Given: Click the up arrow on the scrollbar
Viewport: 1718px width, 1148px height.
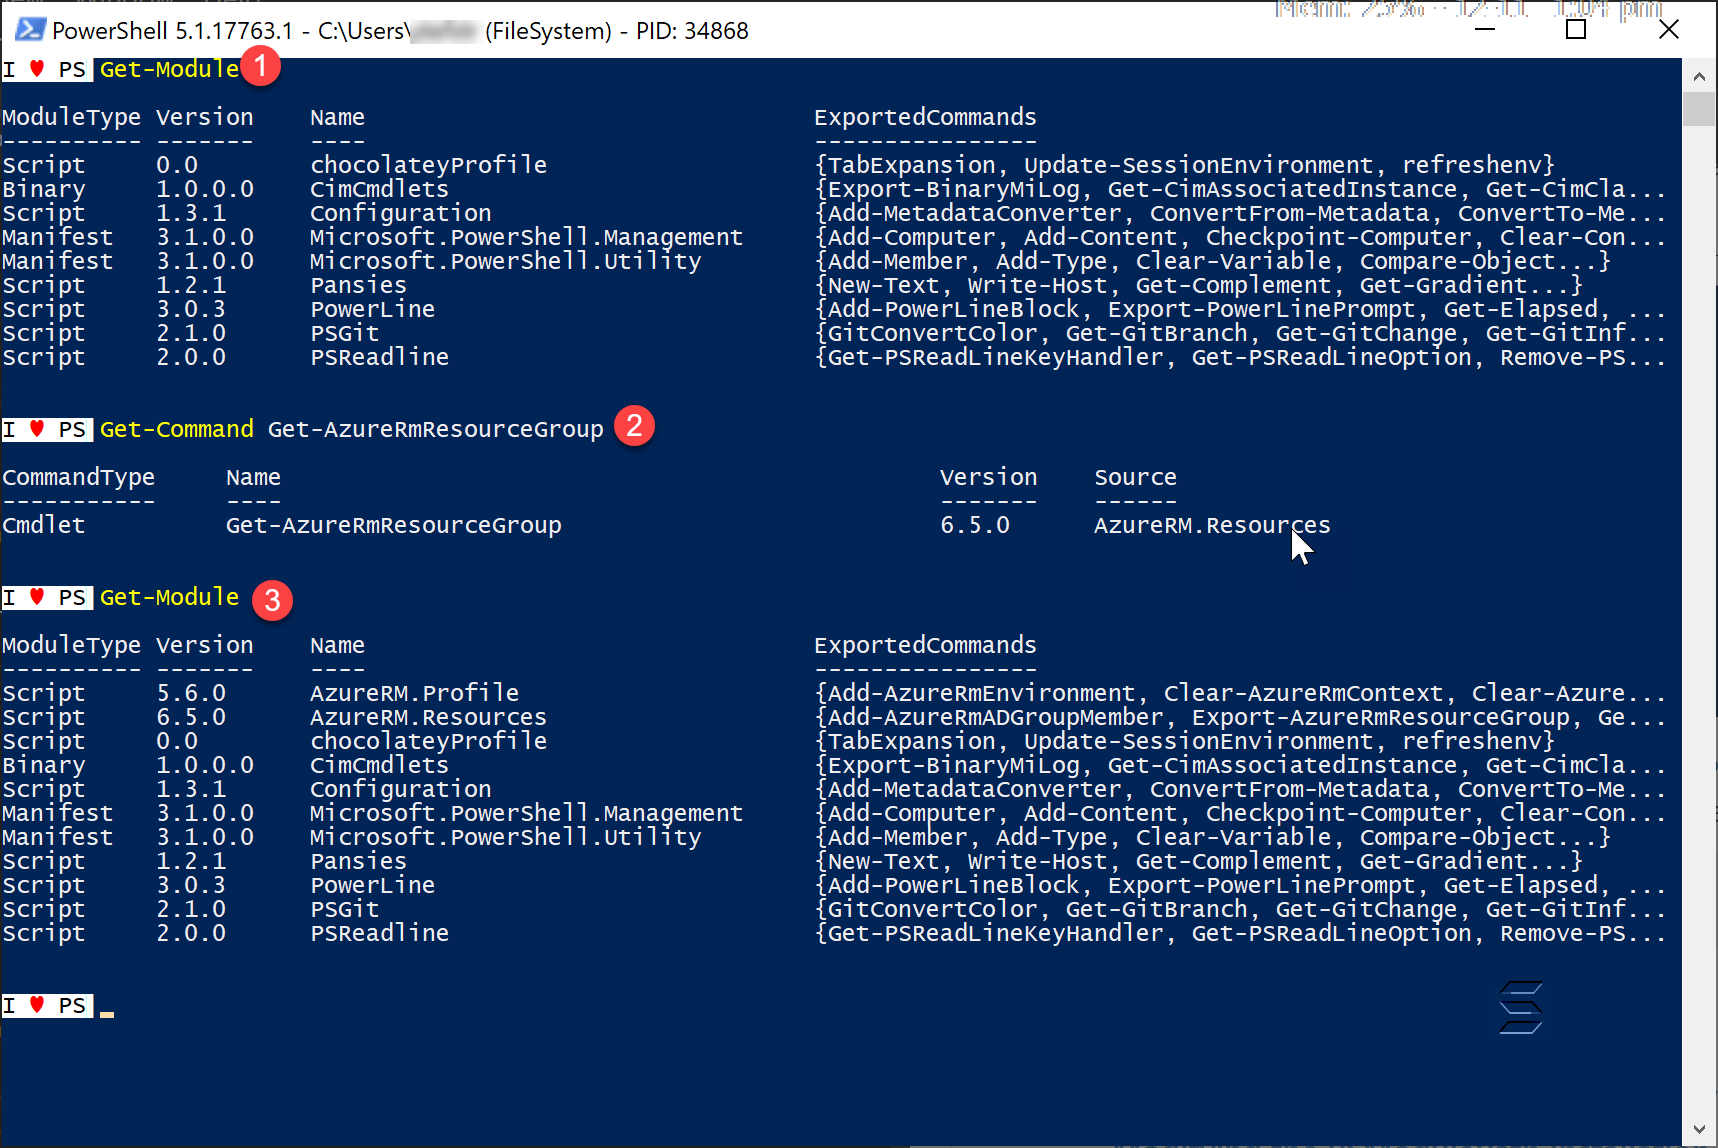Looking at the screenshot, I should tap(1699, 75).
